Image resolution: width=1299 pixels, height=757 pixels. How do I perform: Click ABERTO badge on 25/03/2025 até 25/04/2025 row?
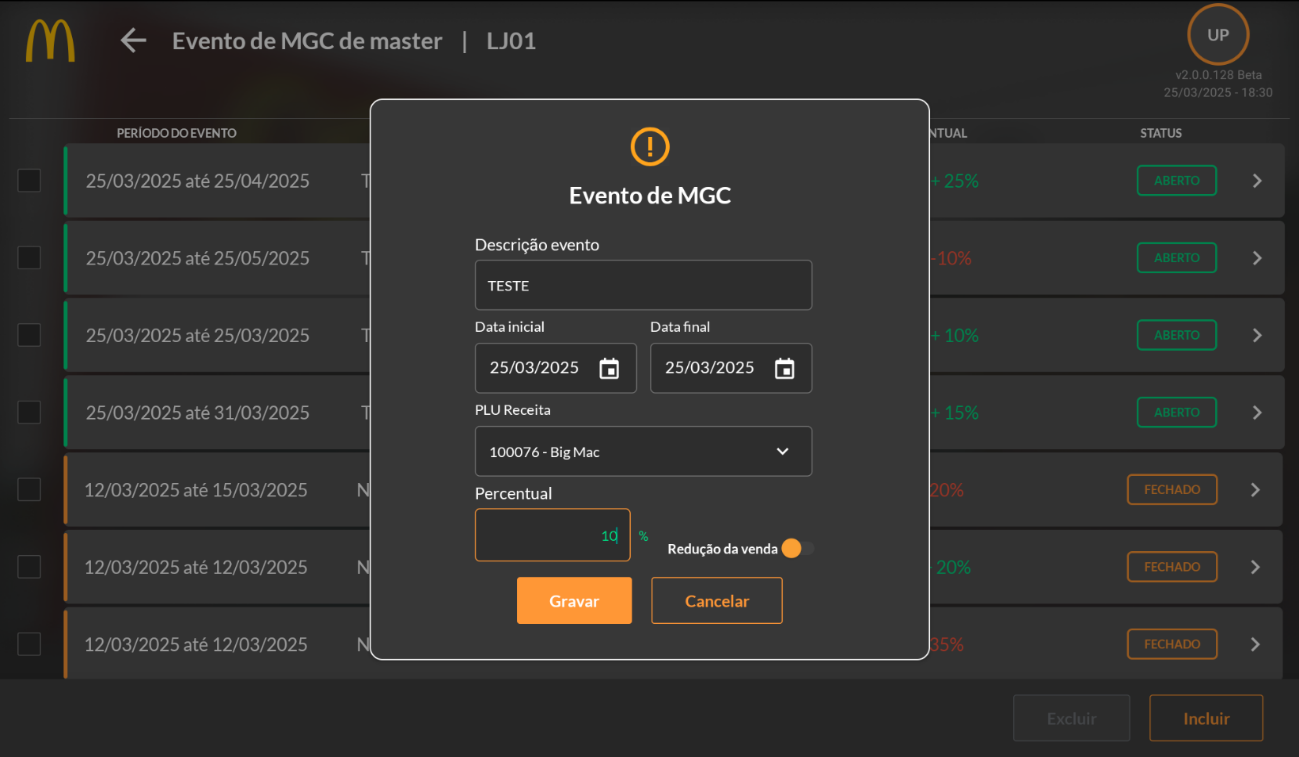click(x=1177, y=181)
